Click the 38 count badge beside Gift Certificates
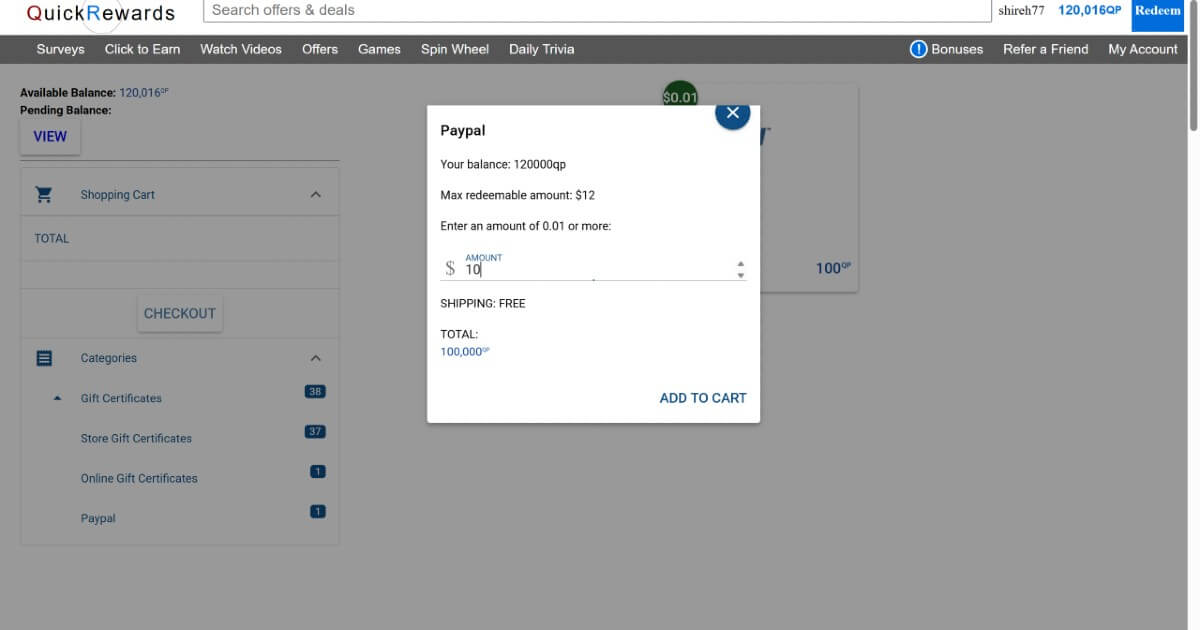This screenshot has width=1200, height=630. 315,391
